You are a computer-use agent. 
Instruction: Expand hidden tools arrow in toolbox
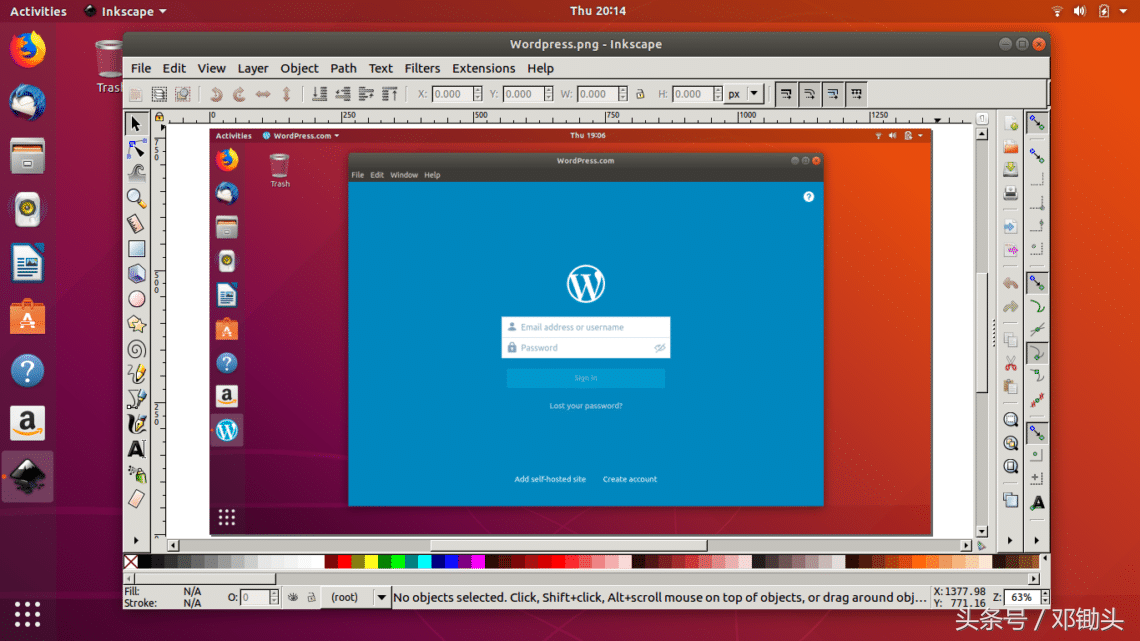(x=136, y=541)
